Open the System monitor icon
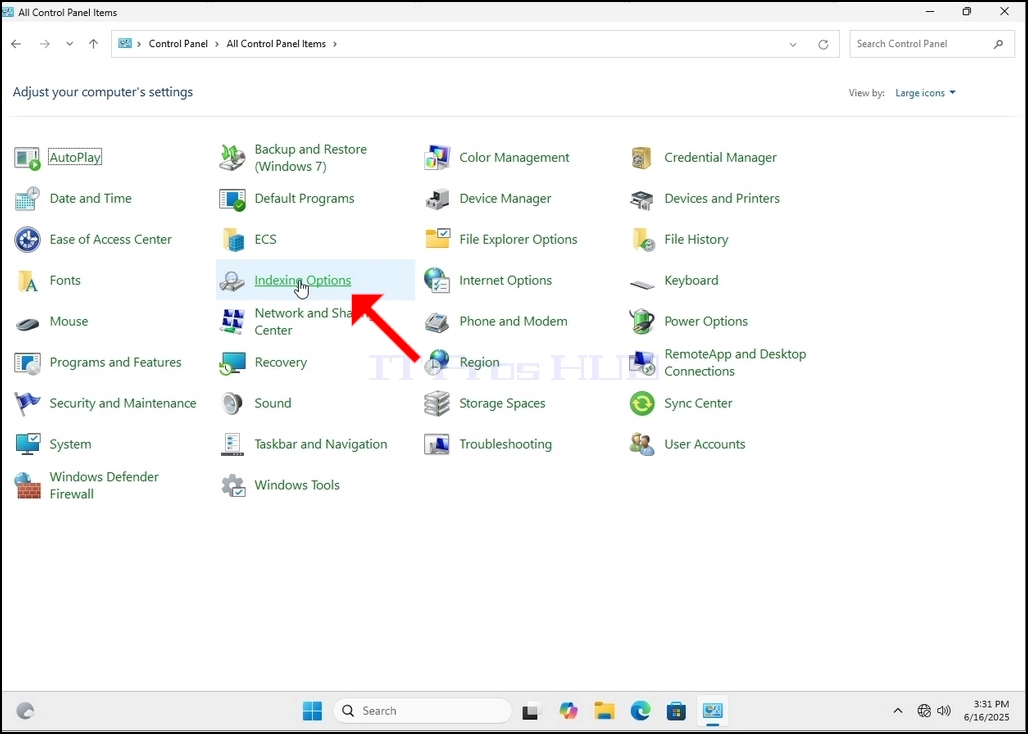Image resolution: width=1028 pixels, height=734 pixels. [x=27, y=444]
